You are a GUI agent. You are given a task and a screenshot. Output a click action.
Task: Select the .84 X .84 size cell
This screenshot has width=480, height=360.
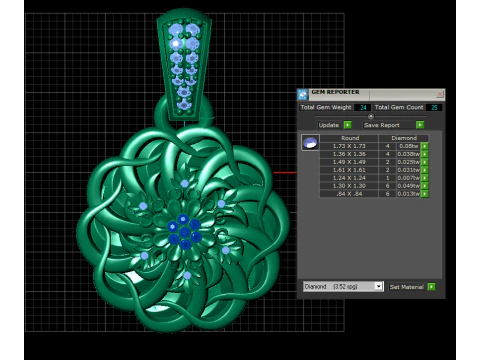pyautogui.click(x=349, y=194)
